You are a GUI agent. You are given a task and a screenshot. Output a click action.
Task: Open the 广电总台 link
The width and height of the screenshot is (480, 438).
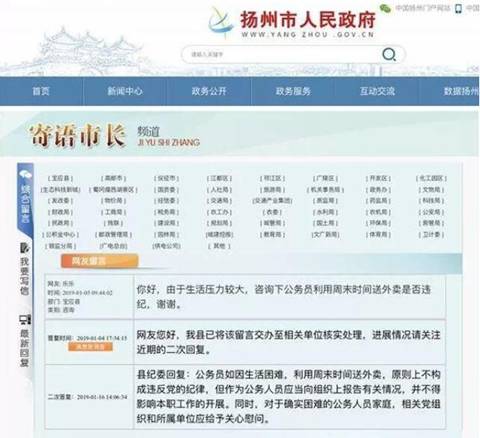[113, 246]
